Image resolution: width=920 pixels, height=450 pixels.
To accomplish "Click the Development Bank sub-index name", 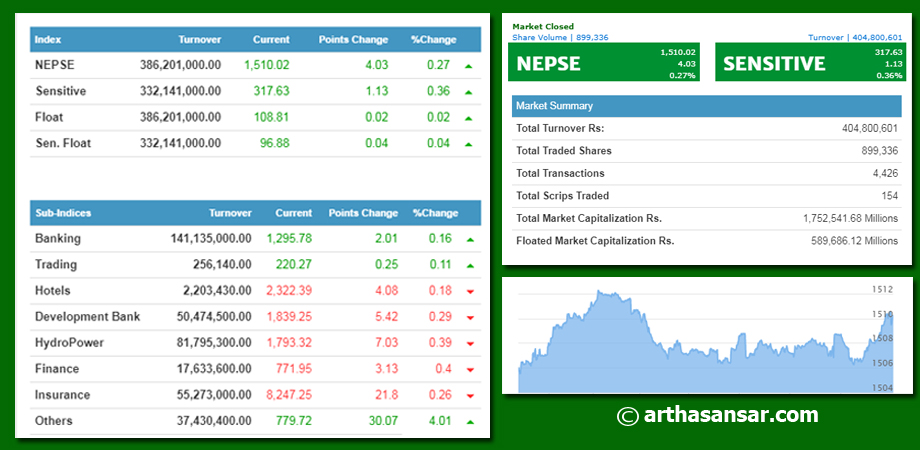I will 87,316.
